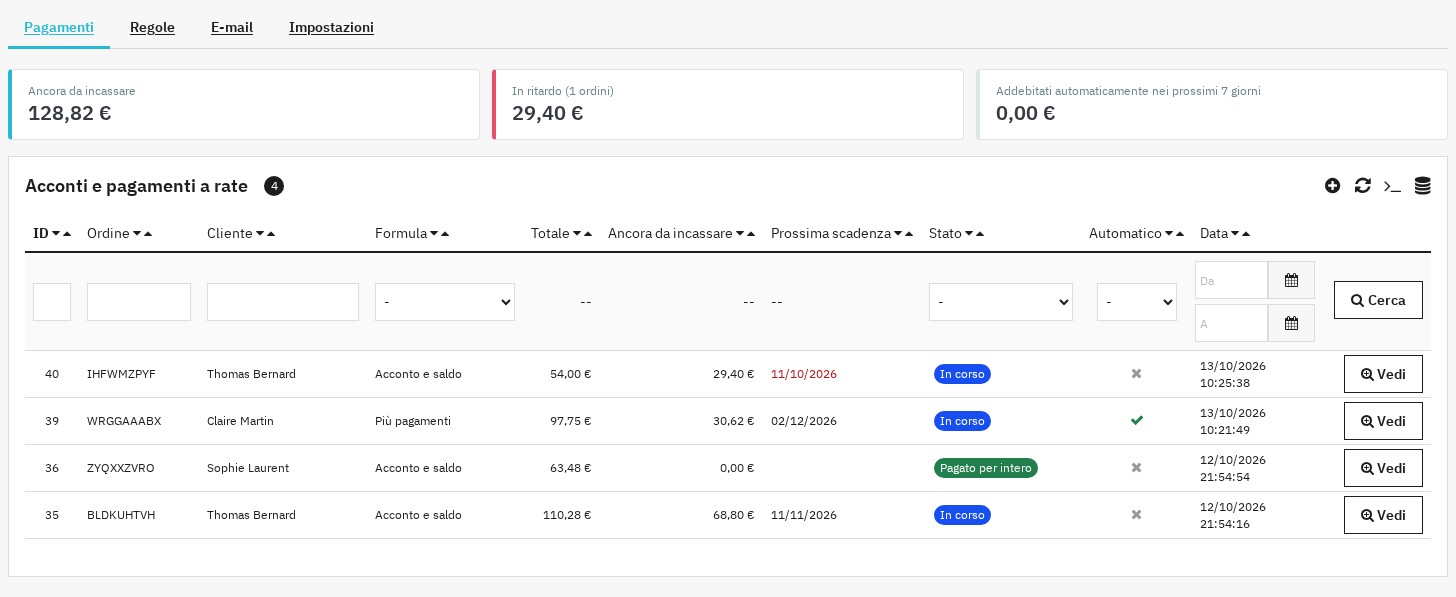Open the Regole tab
Image resolution: width=1456 pixels, height=597 pixels.
click(152, 27)
